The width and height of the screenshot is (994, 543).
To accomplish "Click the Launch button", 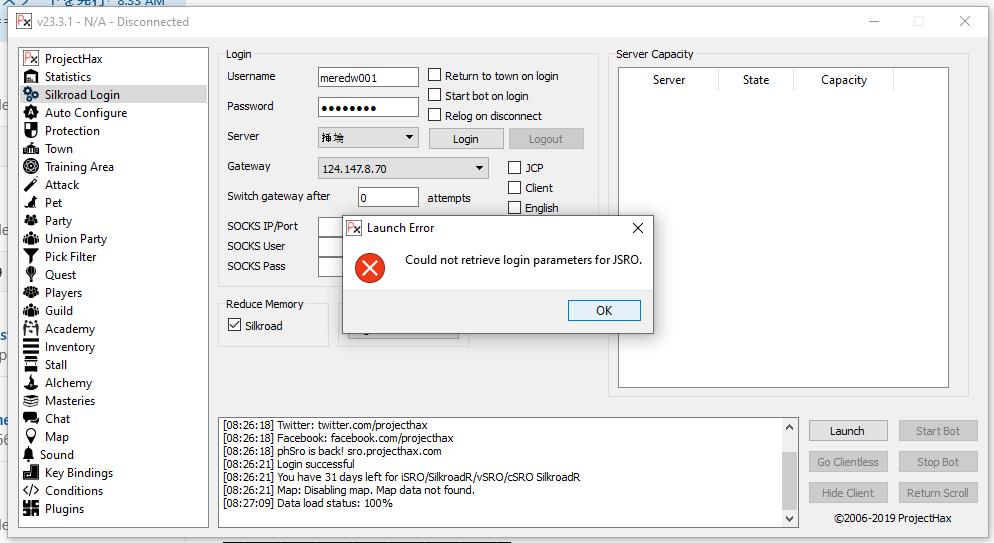I will (847, 431).
